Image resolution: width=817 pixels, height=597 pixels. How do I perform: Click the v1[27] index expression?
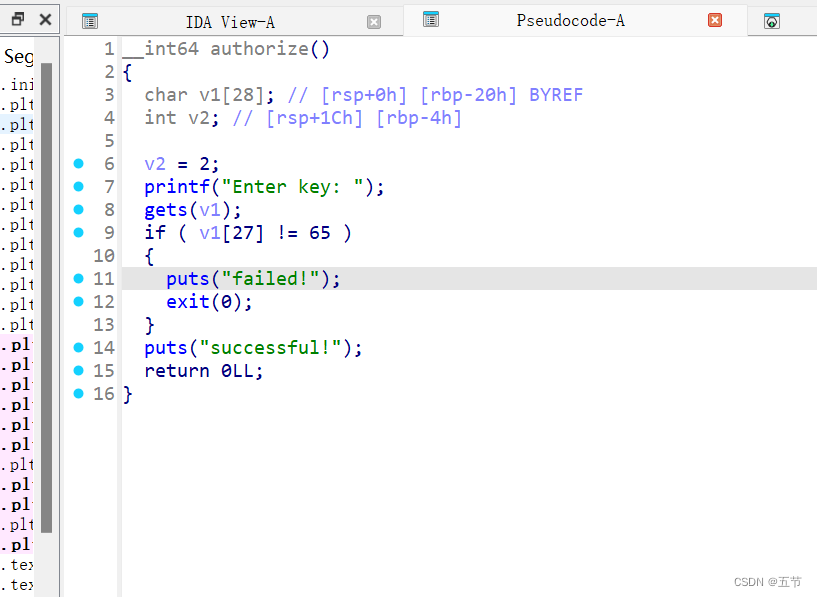coord(231,232)
